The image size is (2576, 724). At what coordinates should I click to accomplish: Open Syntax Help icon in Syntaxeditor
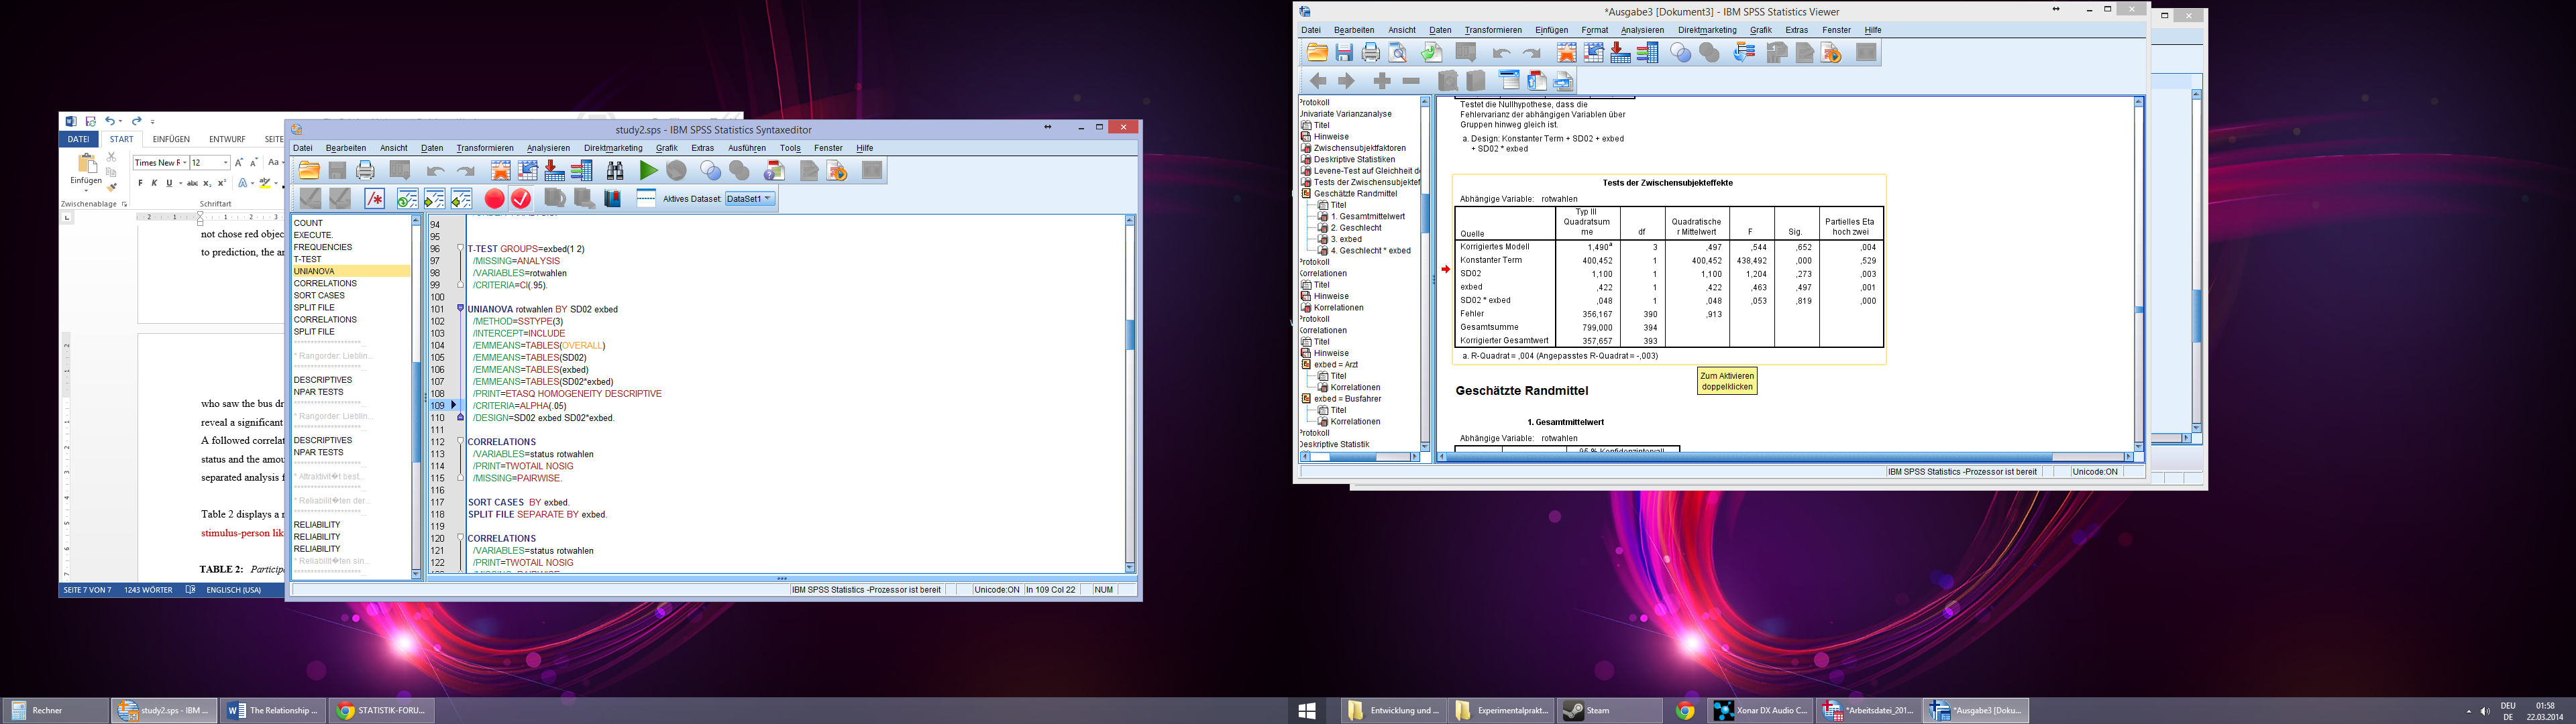[x=774, y=170]
